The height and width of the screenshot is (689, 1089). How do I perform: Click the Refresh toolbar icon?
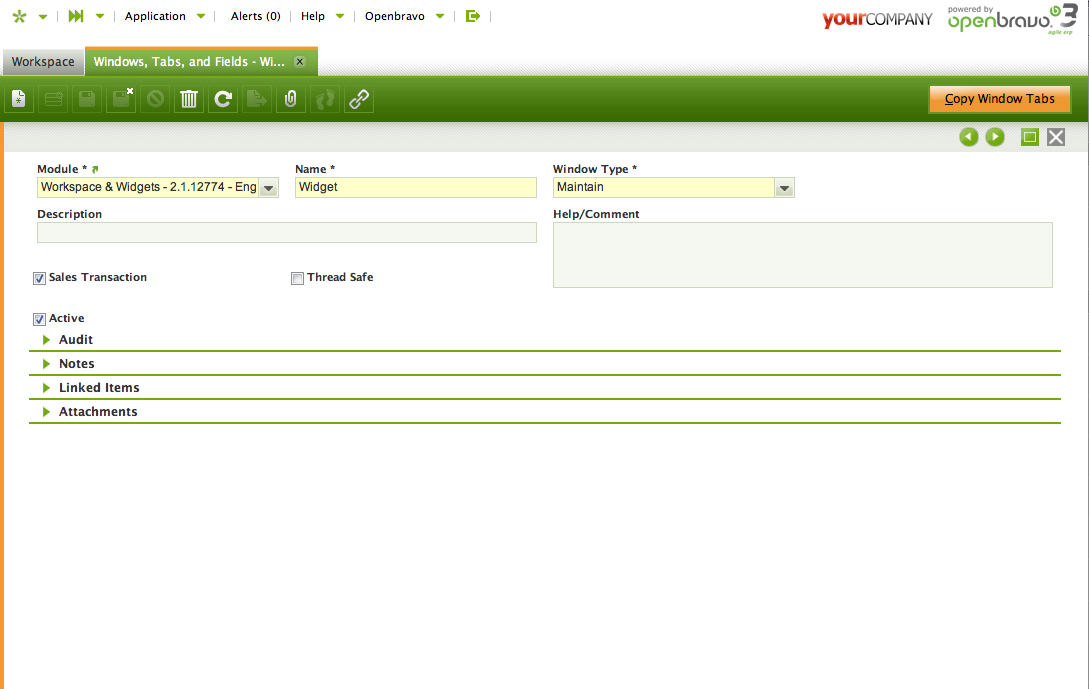[223, 99]
